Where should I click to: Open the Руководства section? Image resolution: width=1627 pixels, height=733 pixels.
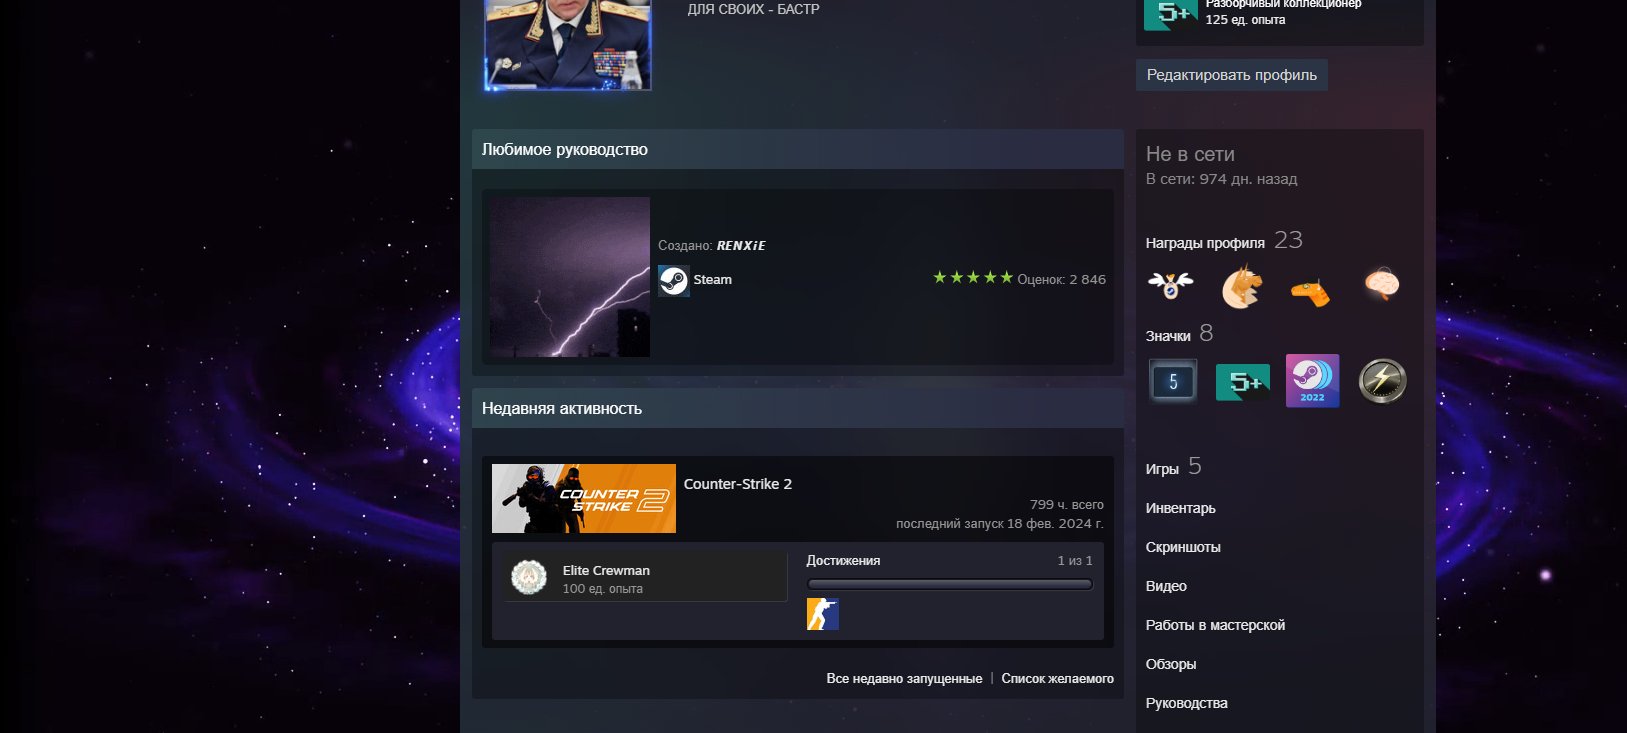pyautogui.click(x=1187, y=703)
